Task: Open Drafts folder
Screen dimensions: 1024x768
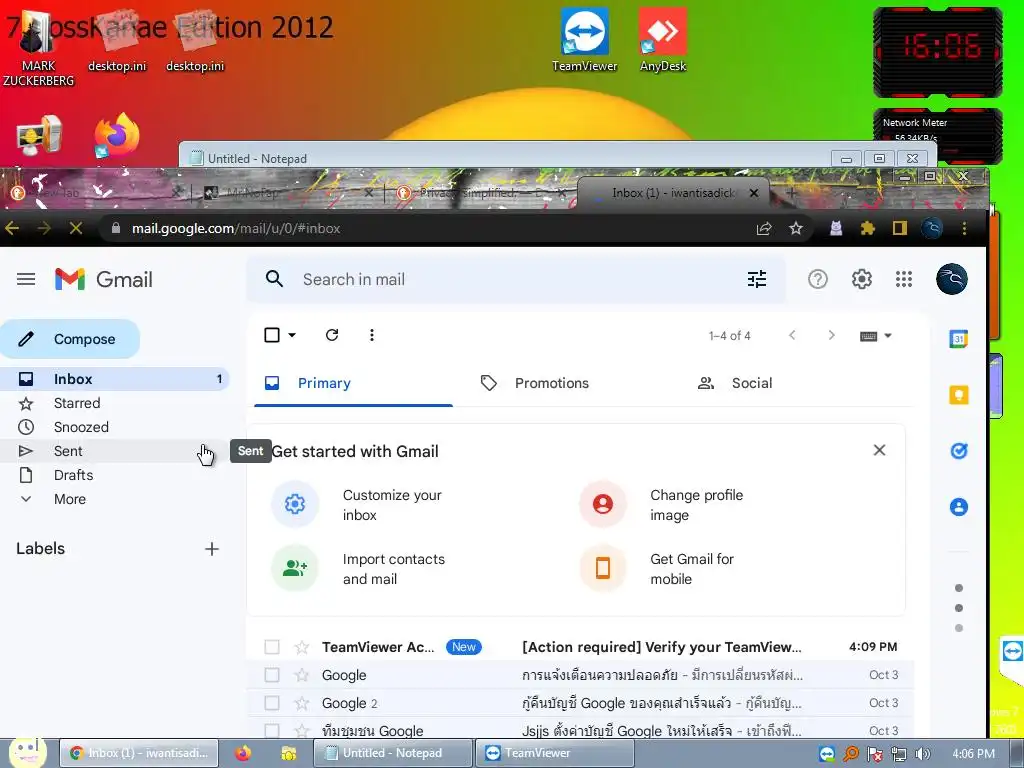Action: click(x=114, y=475)
